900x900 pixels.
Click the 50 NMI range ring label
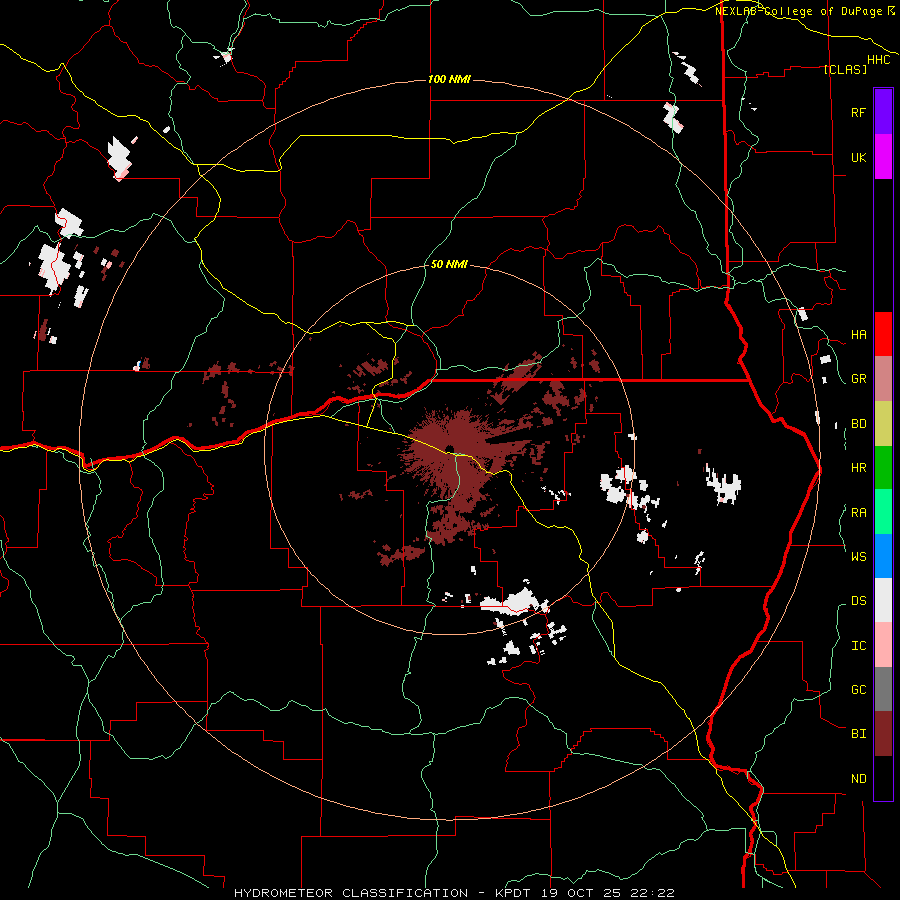pyautogui.click(x=449, y=265)
